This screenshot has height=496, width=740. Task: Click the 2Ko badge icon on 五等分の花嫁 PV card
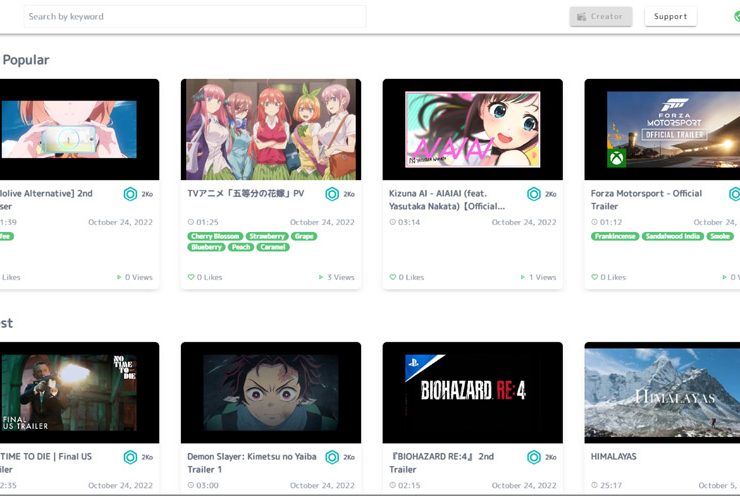[x=332, y=194]
